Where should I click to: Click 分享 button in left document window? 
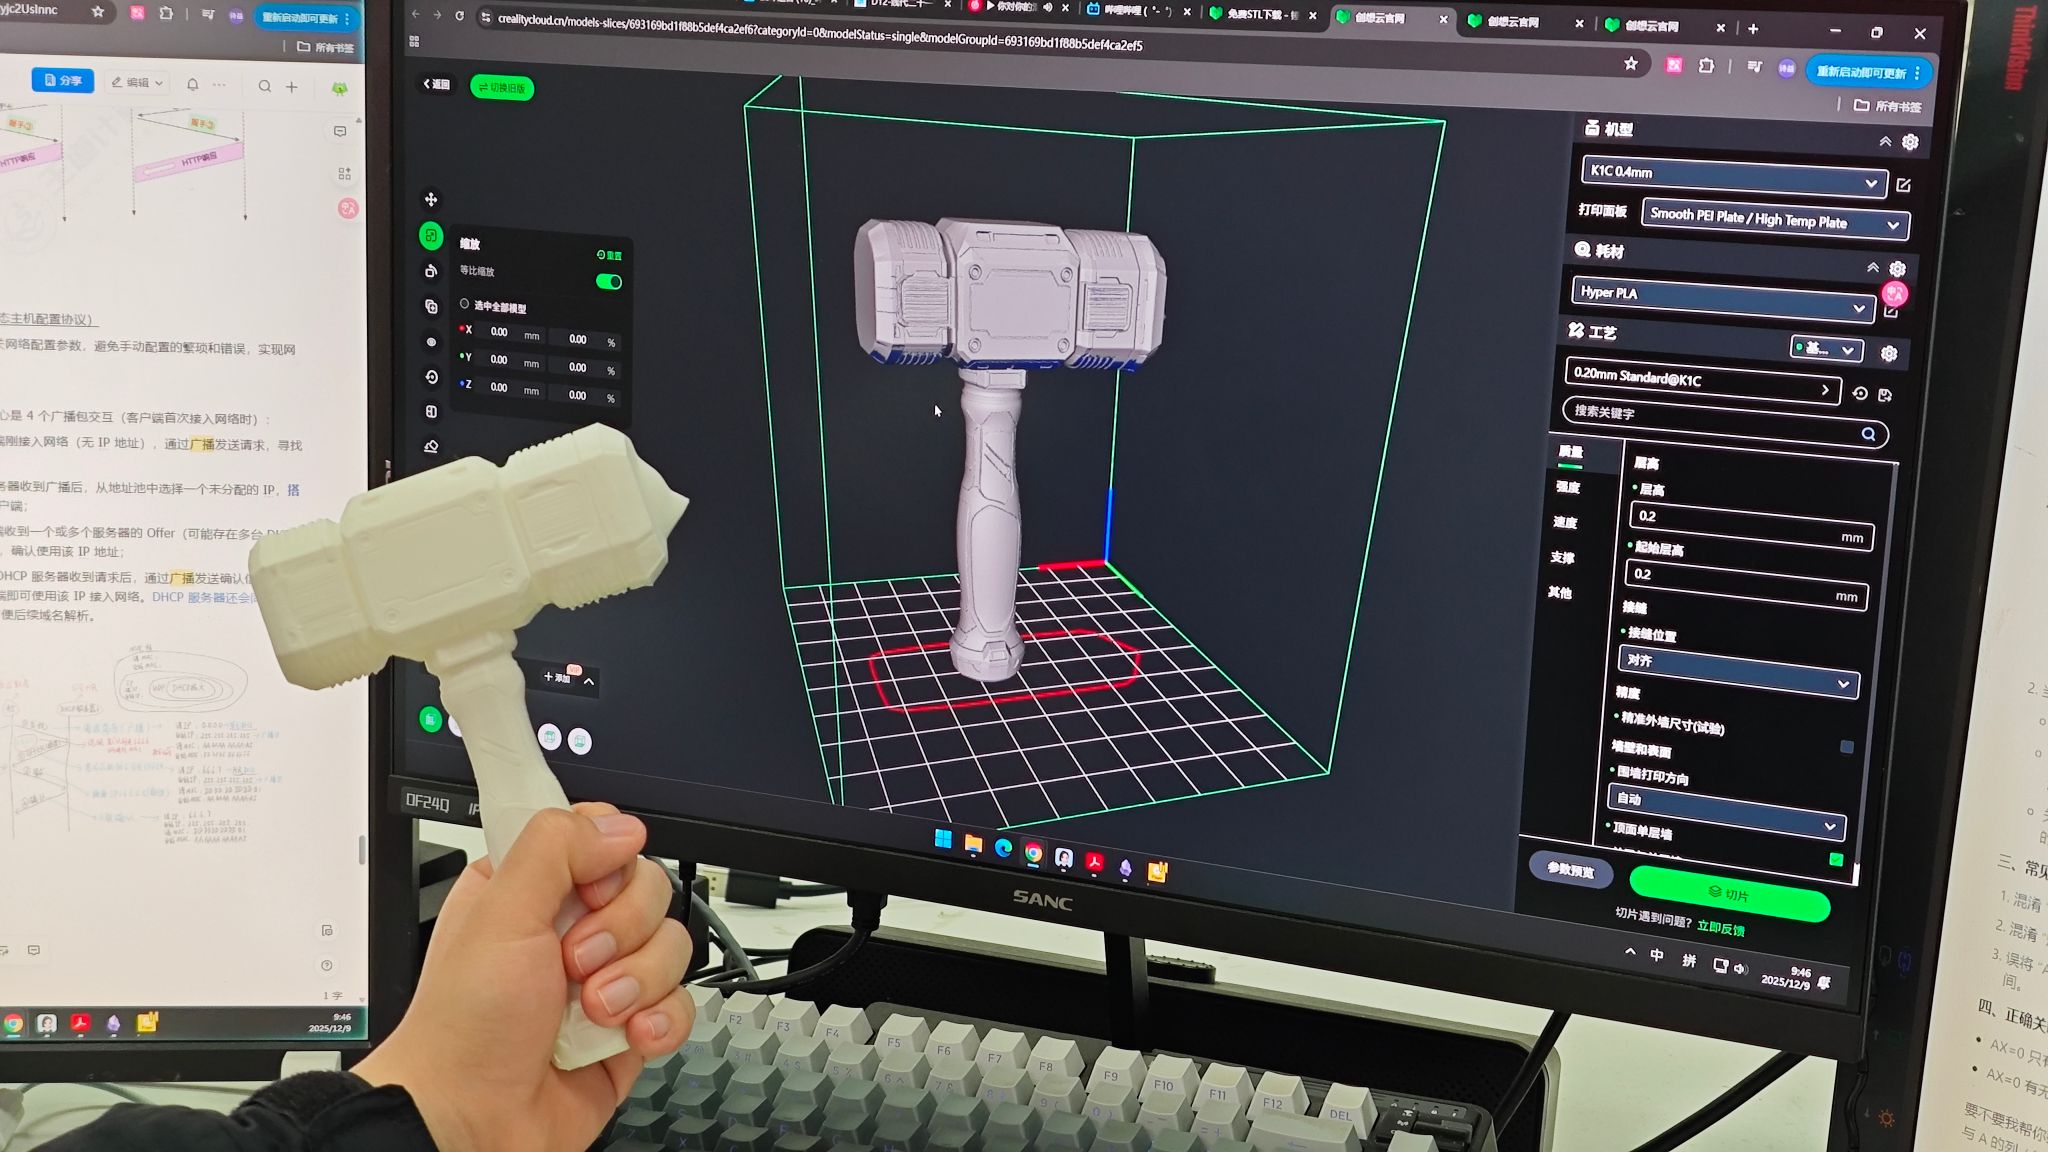[62, 80]
